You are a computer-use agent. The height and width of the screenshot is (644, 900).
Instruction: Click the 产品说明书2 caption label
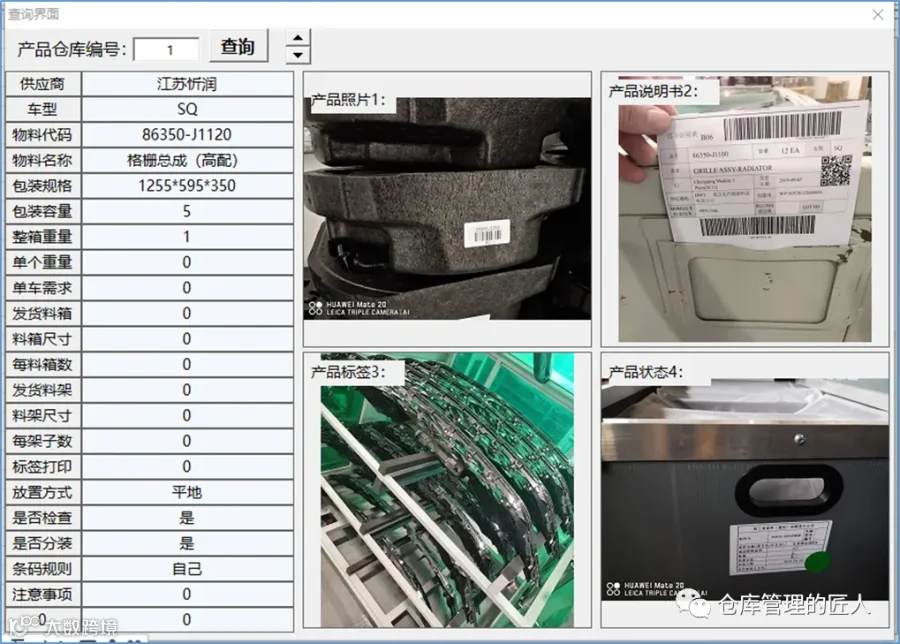(653, 91)
